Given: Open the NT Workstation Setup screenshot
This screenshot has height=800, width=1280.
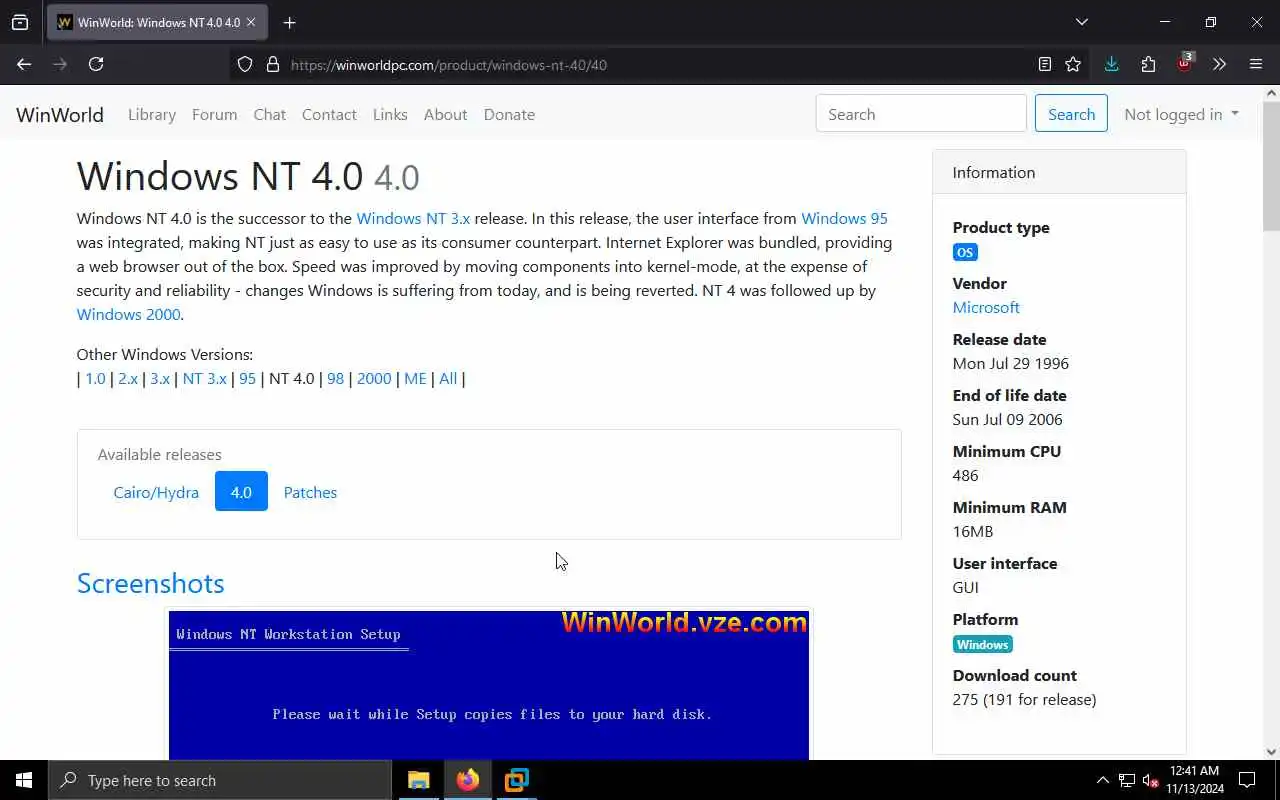Looking at the screenshot, I should click(x=489, y=685).
